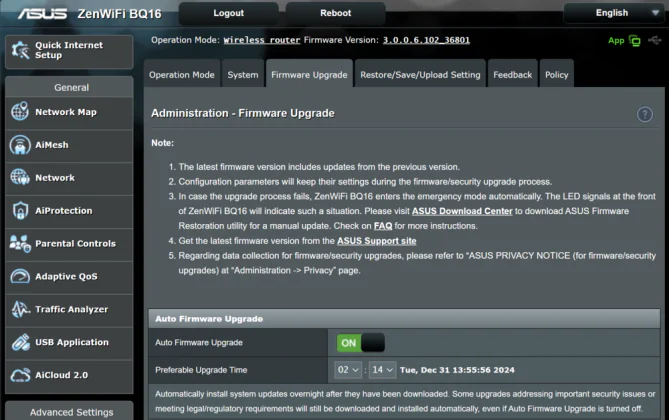
Task: Click firmware version 3.0.0.6.102_36801 link
Action: 426,40
